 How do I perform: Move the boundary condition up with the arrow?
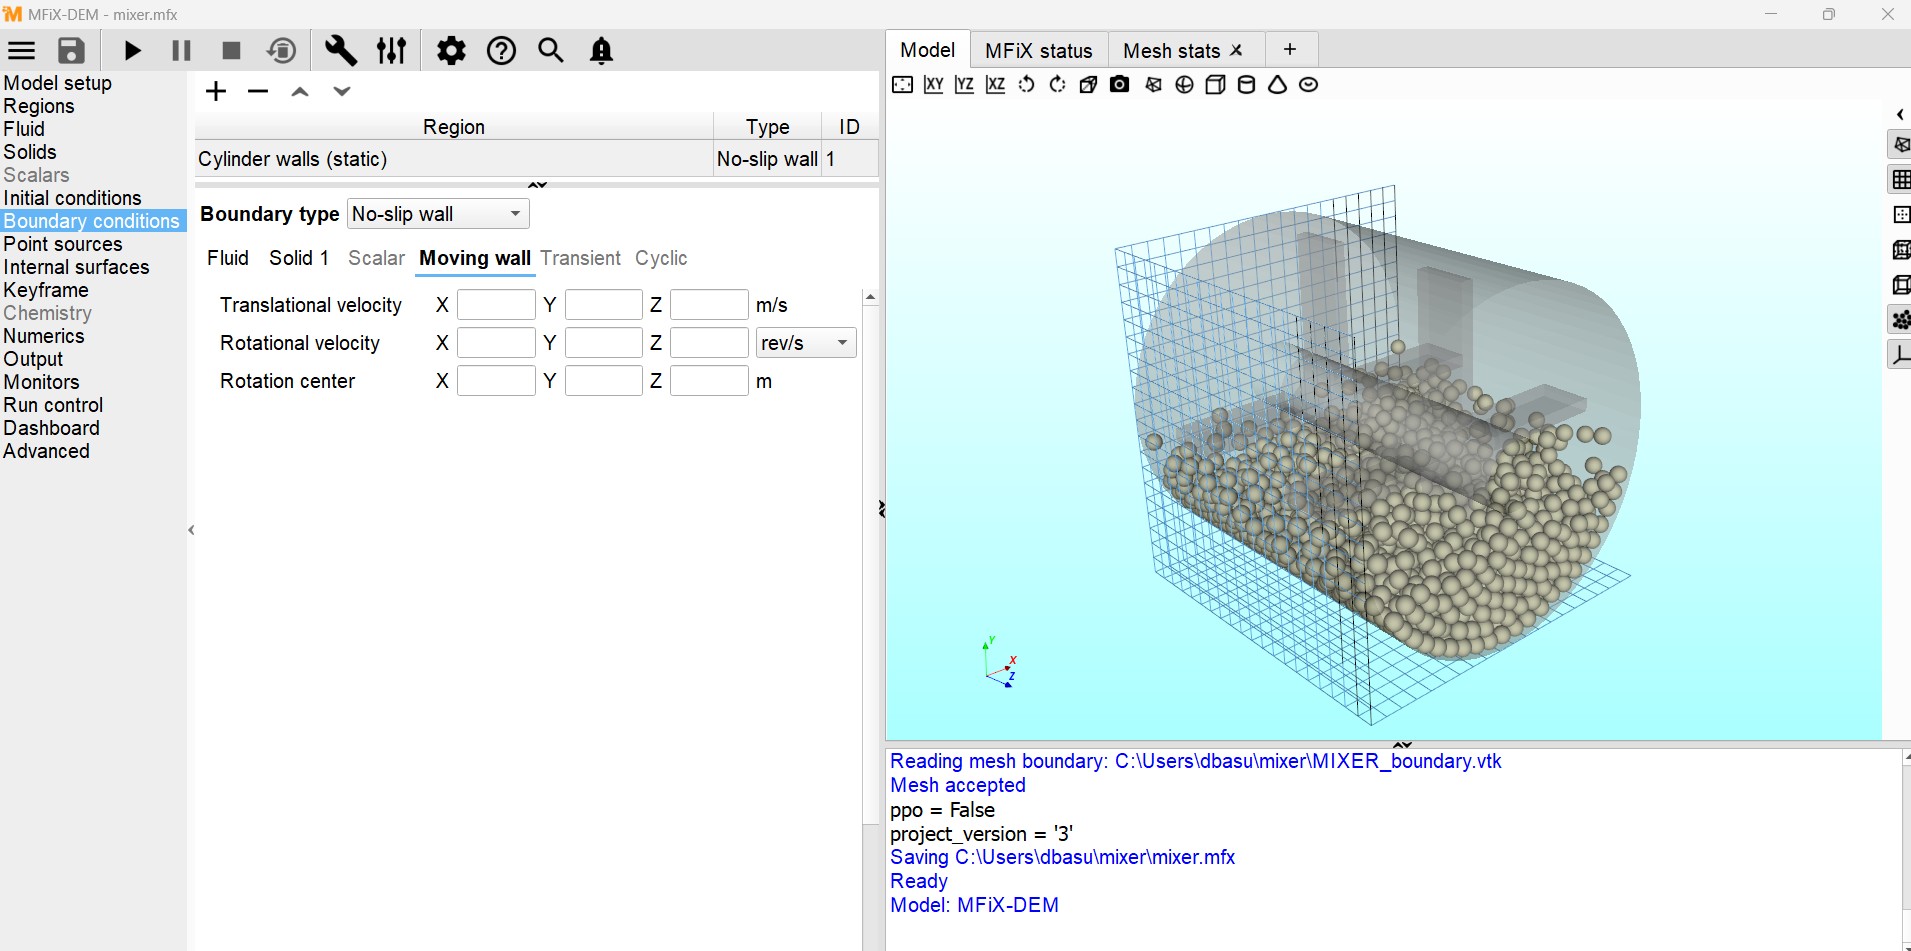click(x=300, y=92)
